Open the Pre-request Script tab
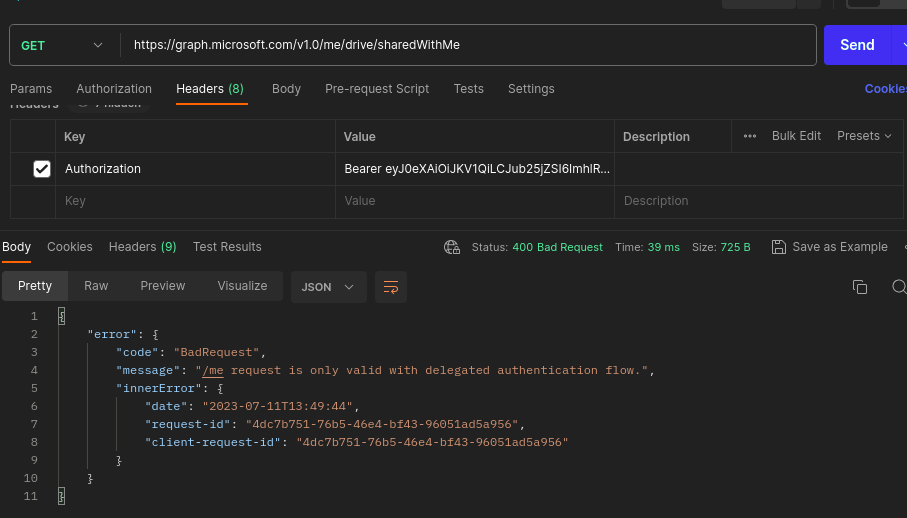Image resolution: width=907 pixels, height=518 pixels. tap(377, 89)
